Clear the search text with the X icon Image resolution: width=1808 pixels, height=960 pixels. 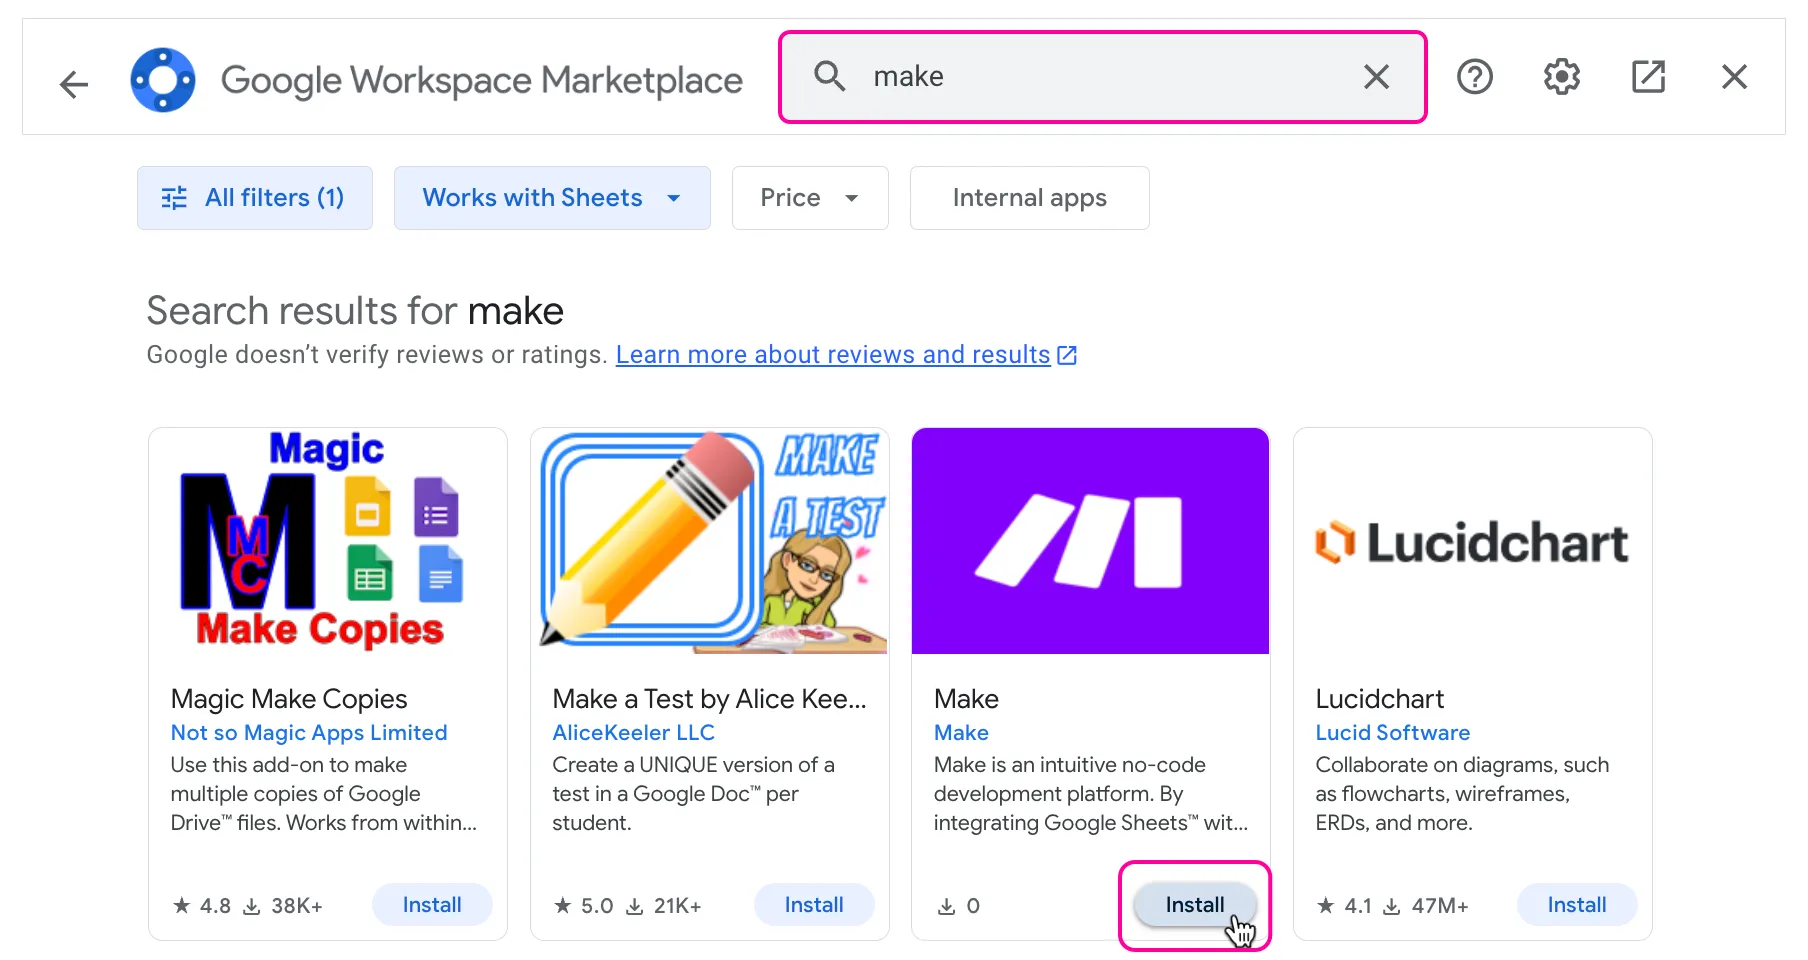click(x=1376, y=76)
